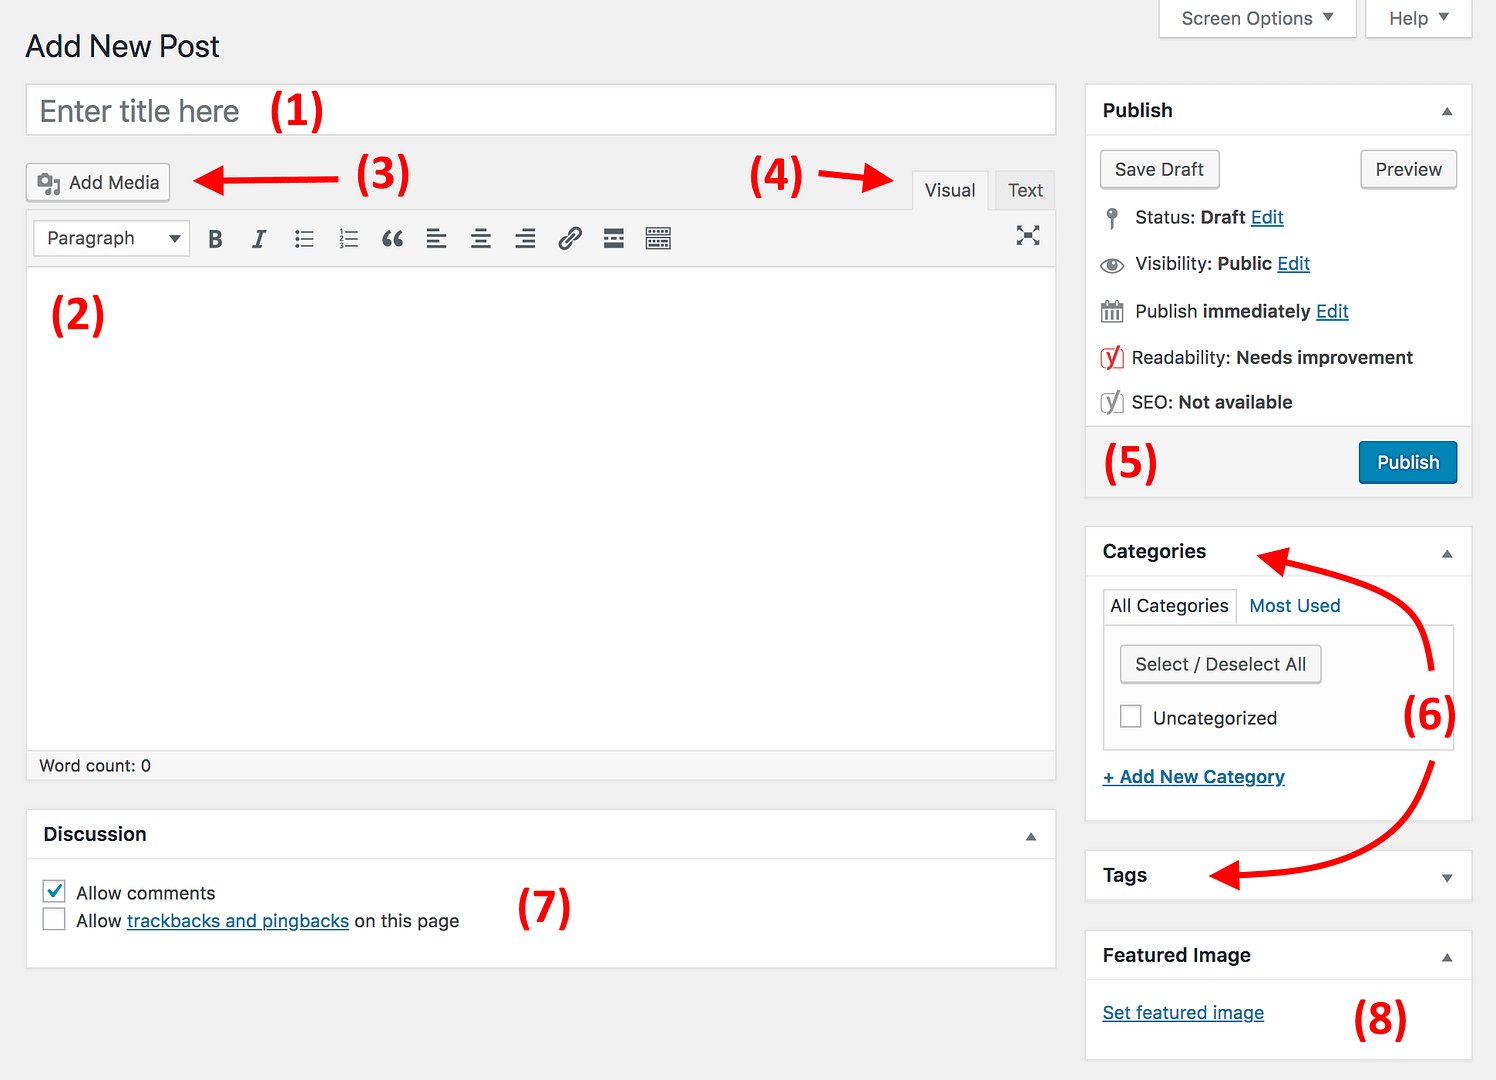Toggle bold formatting in the editor

215,238
